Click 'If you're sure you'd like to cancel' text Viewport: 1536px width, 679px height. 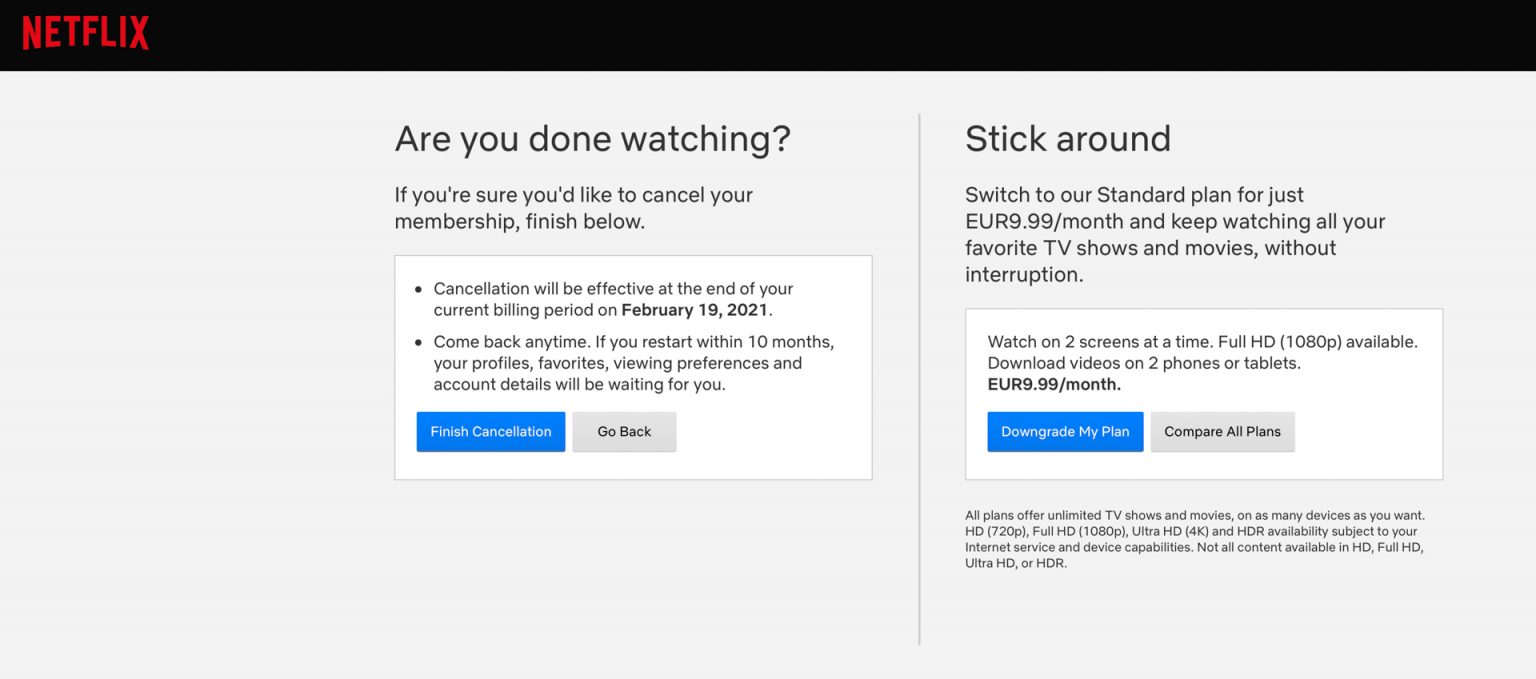click(574, 208)
